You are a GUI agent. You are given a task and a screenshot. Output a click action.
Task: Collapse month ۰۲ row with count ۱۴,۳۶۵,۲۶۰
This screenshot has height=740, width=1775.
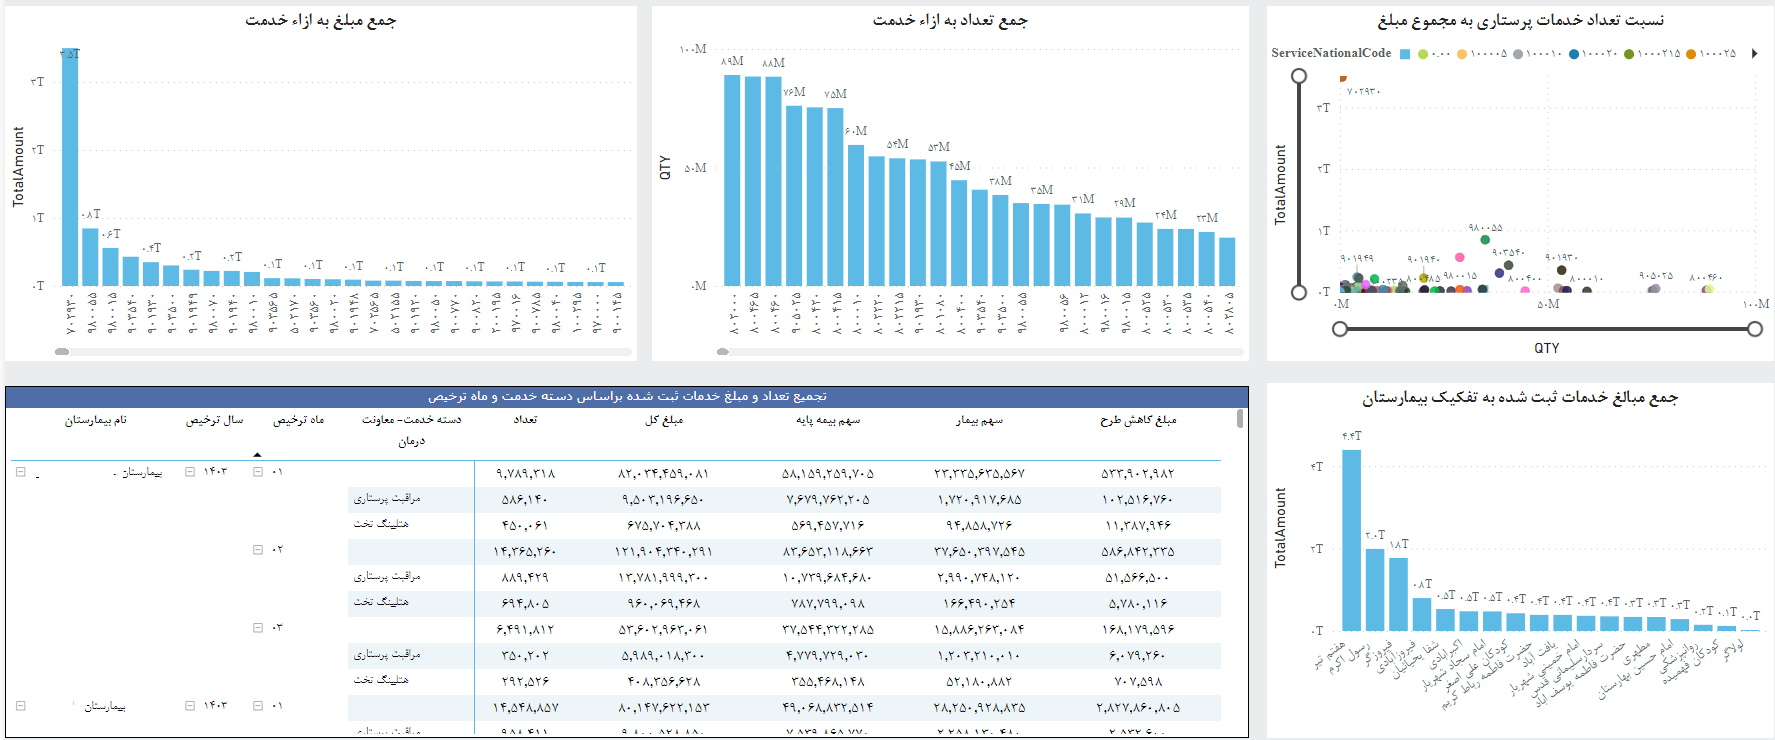(x=257, y=550)
